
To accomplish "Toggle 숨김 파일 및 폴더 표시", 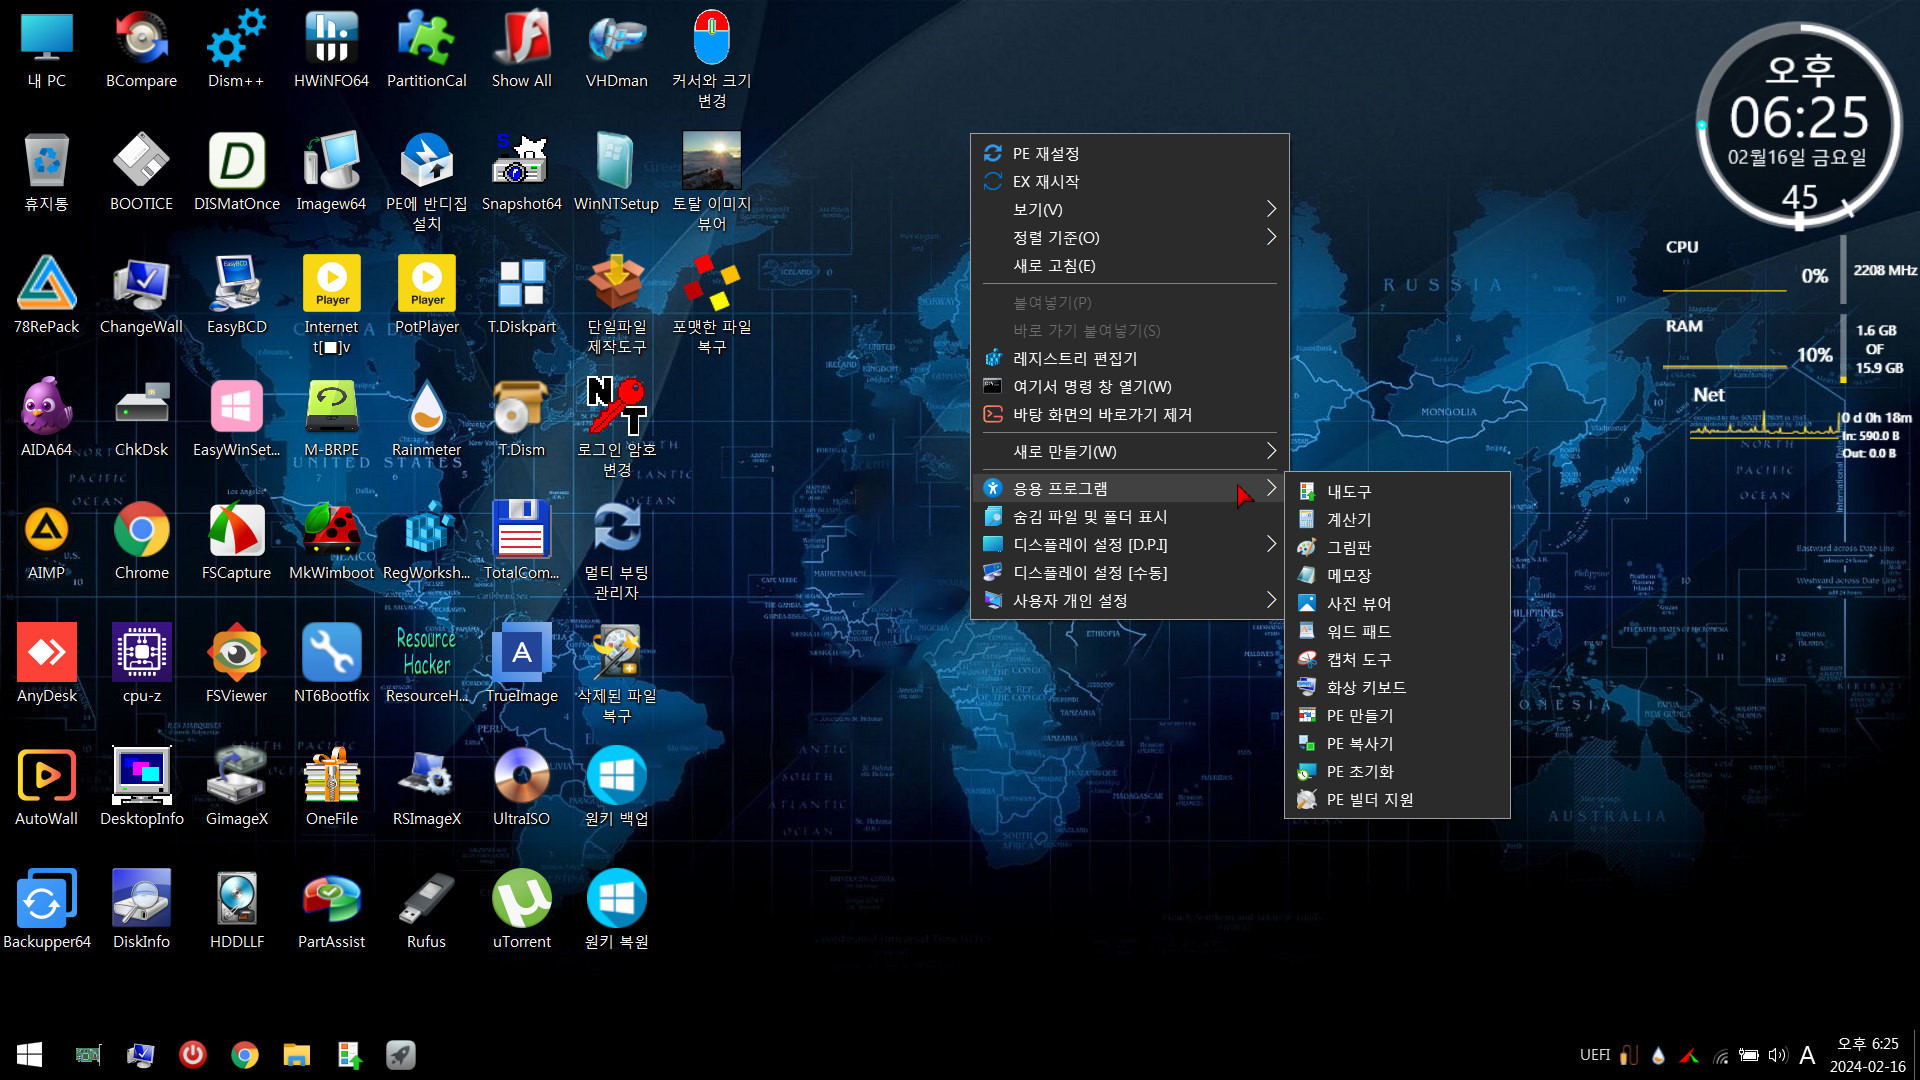I will point(1129,517).
